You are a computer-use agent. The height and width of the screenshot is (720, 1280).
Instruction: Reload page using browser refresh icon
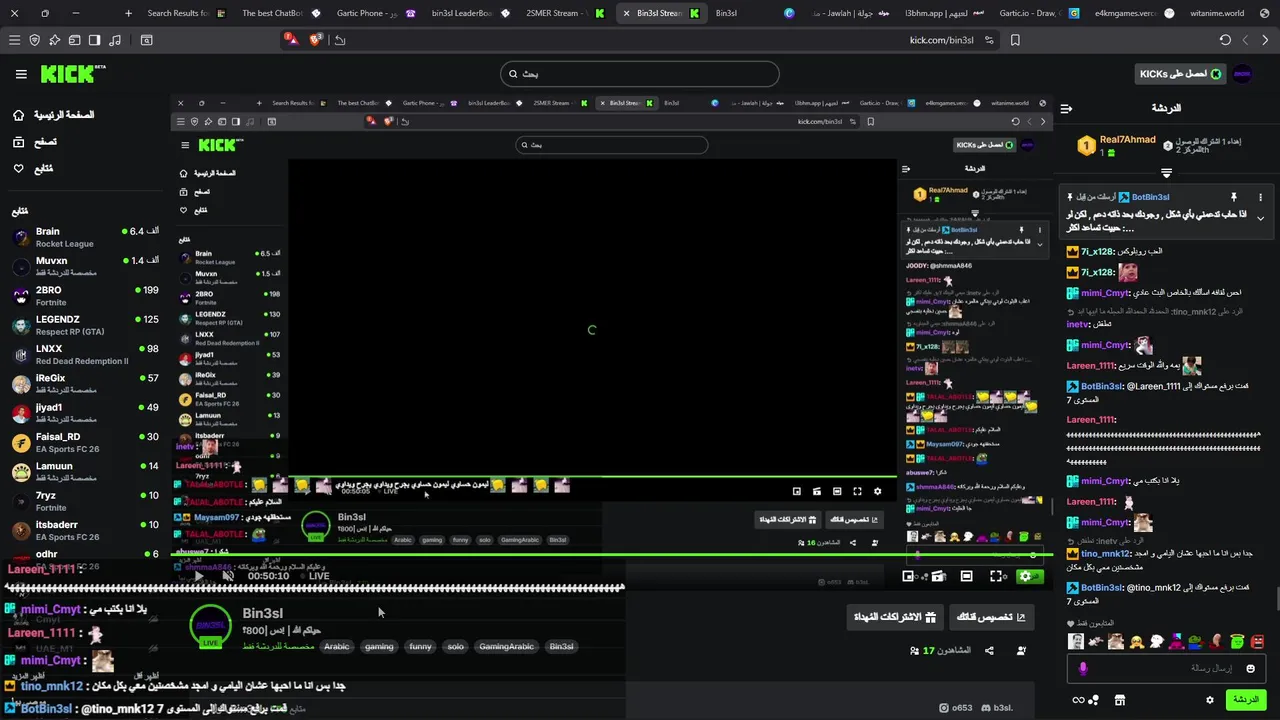(x=1225, y=40)
